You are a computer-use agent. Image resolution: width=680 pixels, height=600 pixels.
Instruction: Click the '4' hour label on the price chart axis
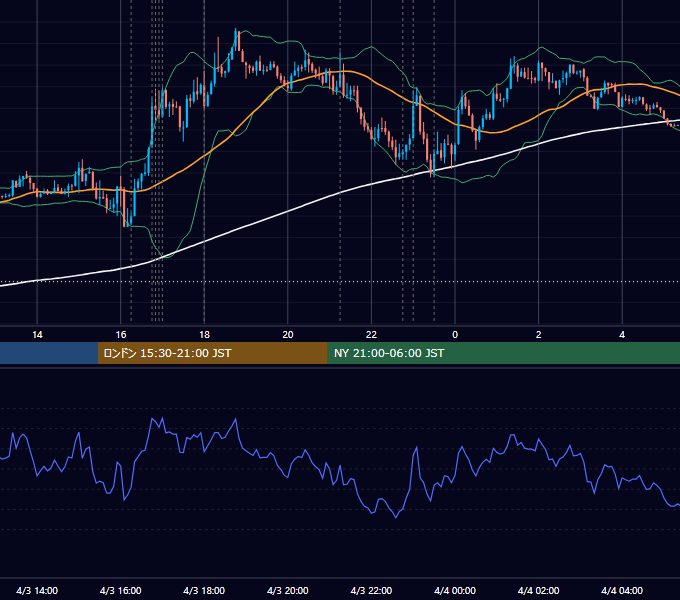(622, 335)
